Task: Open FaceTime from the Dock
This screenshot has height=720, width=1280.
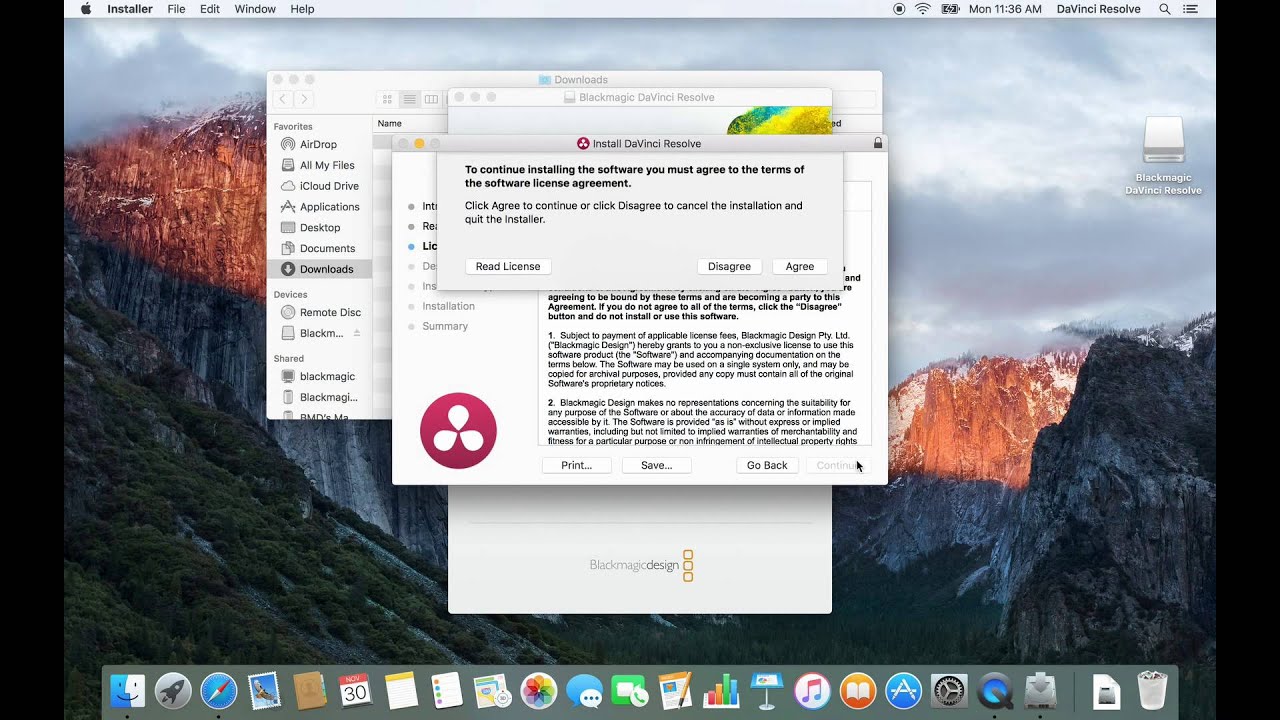Action: point(630,691)
